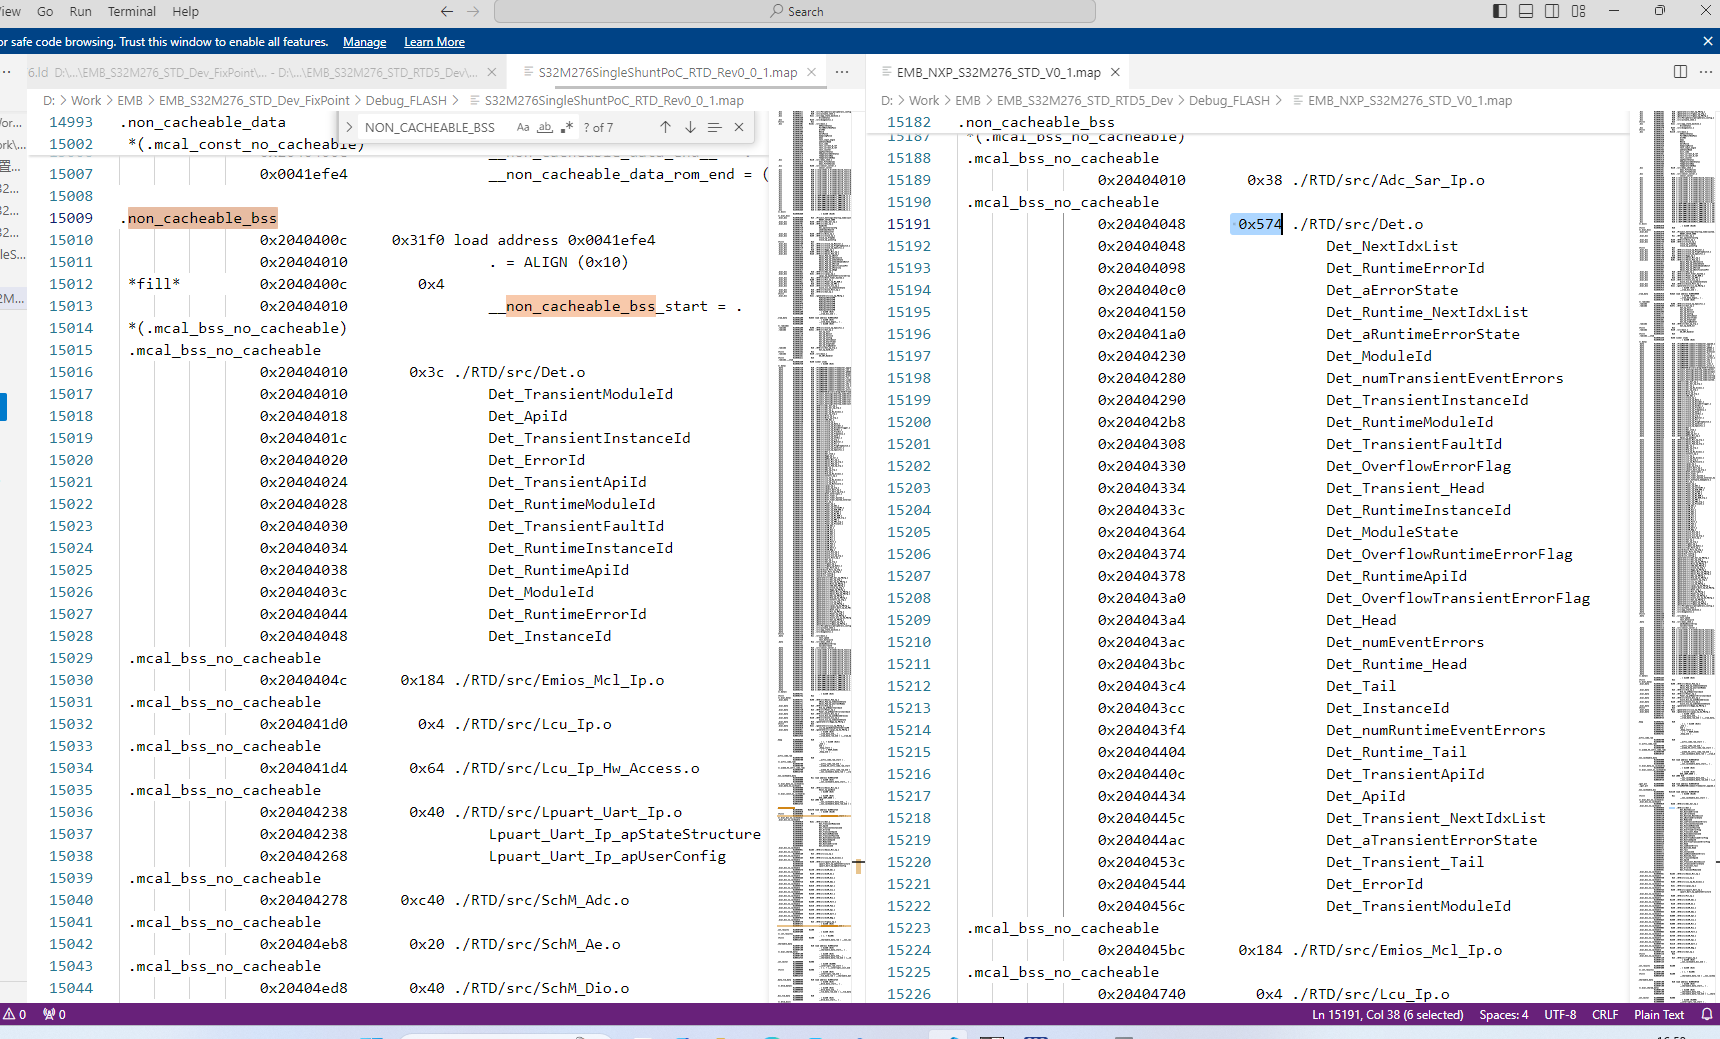Enable Match Case in the find widget
Screen dimensions: 1720x1039
click(x=523, y=127)
